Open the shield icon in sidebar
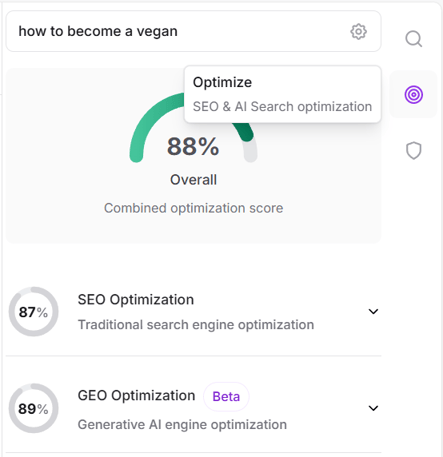This screenshot has height=457, width=443. [x=414, y=151]
